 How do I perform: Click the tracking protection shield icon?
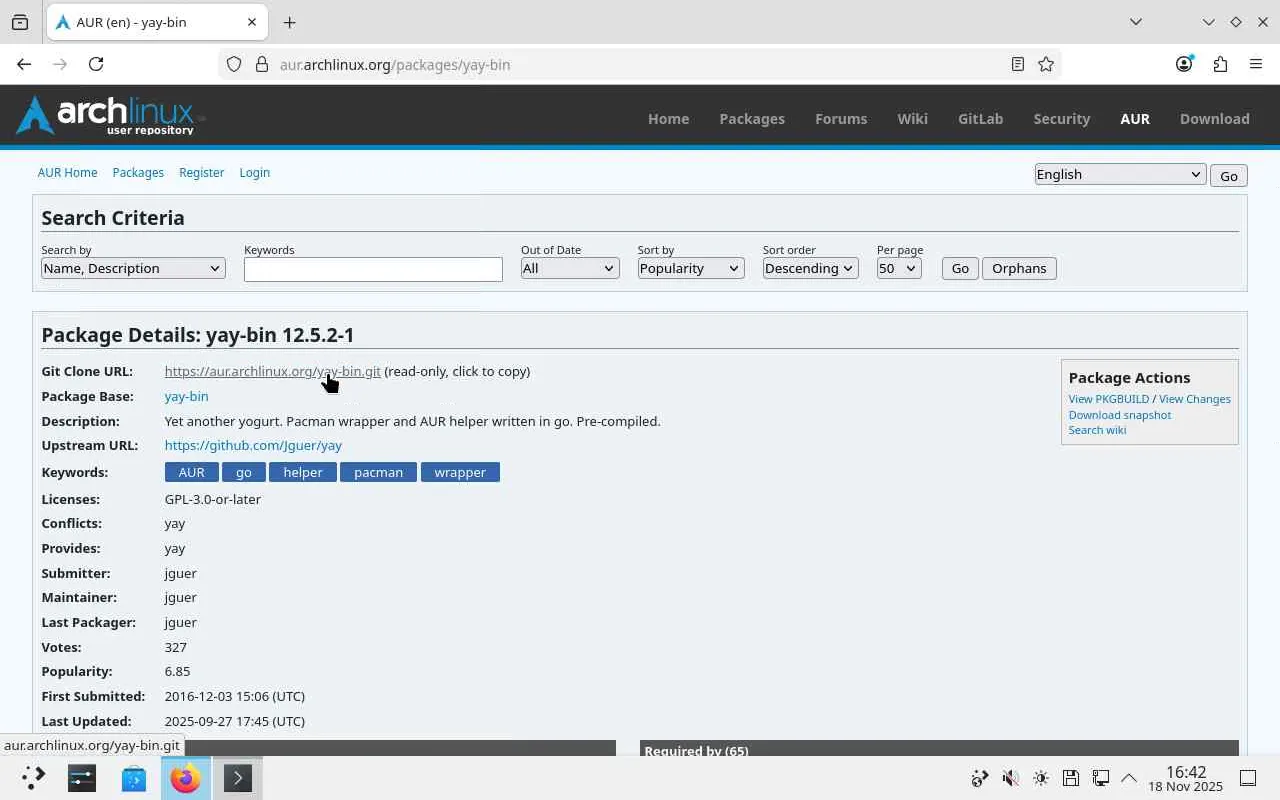pos(234,64)
